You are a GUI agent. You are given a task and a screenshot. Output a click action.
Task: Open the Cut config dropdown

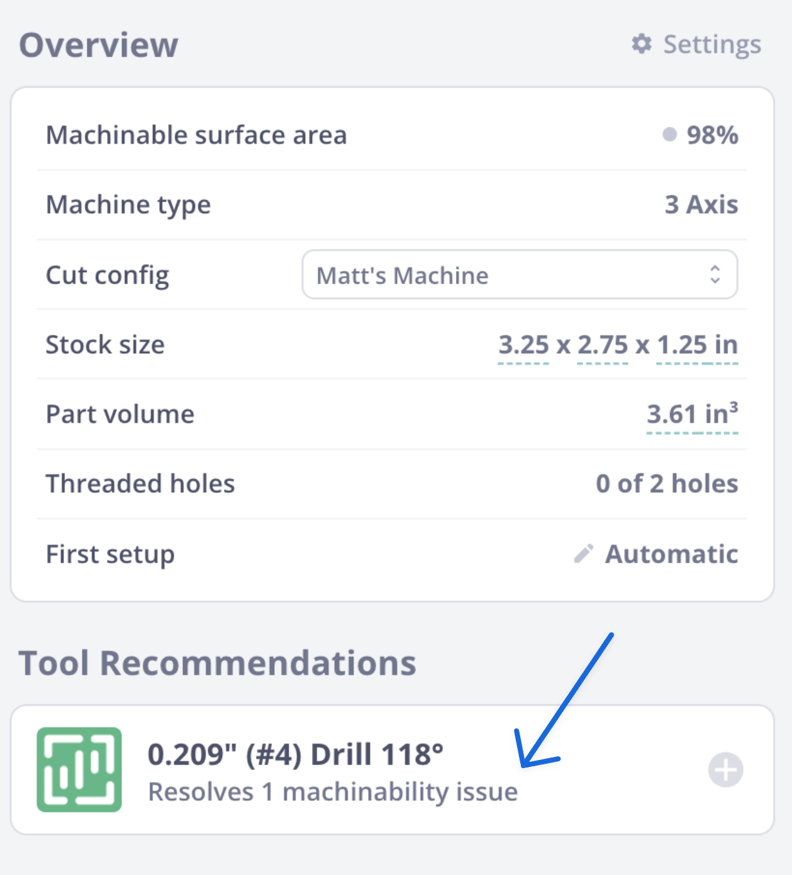click(519, 274)
